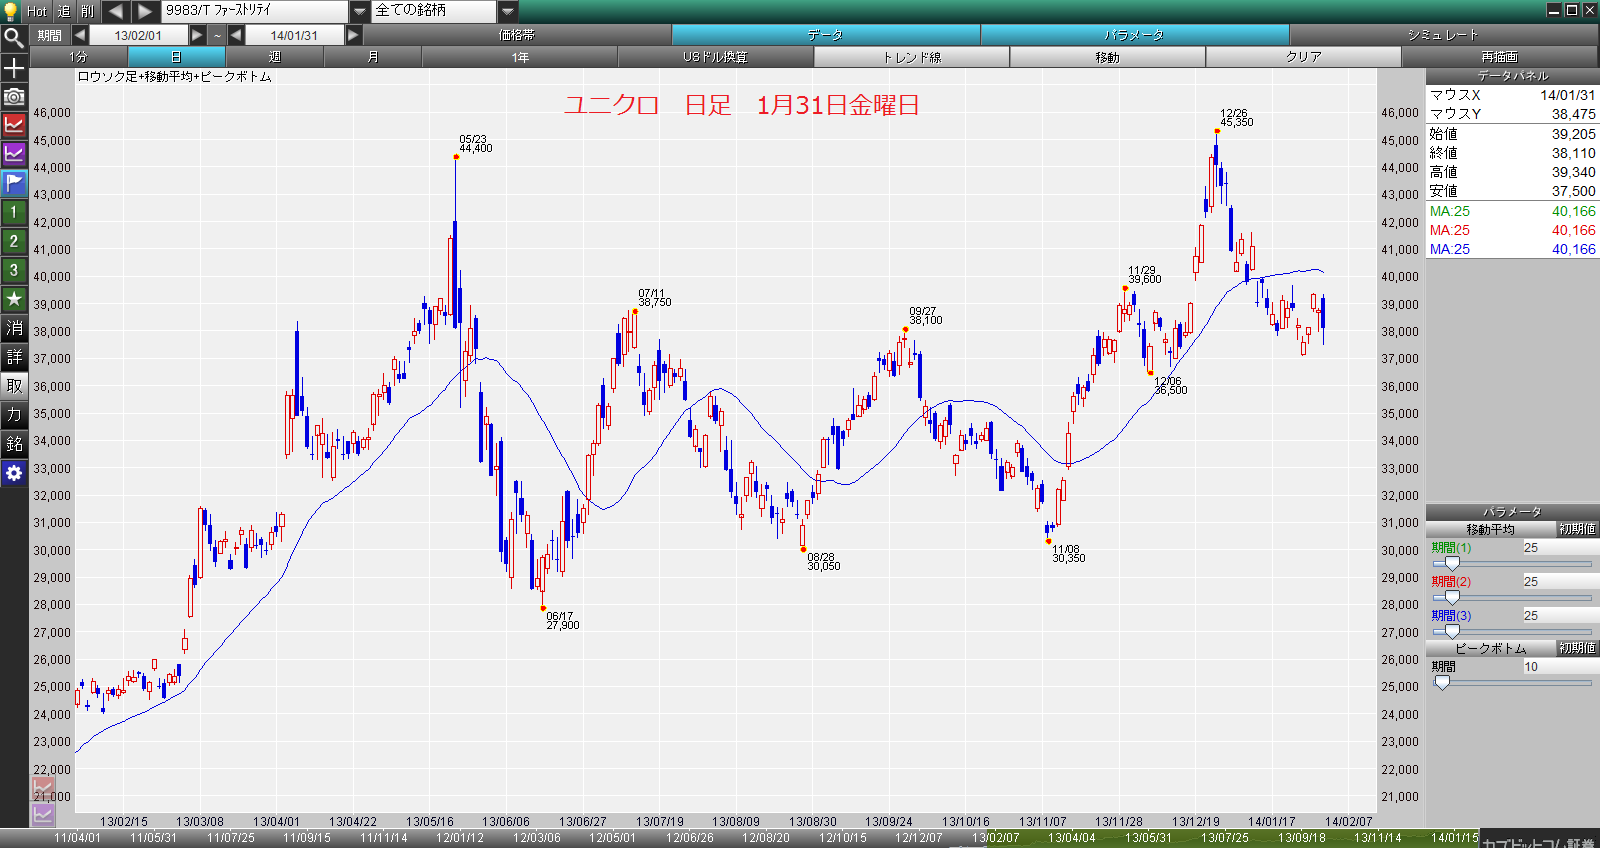Image resolution: width=1610 pixels, height=866 pixels.
Task: Click the 期間 period button
Action: point(49,35)
